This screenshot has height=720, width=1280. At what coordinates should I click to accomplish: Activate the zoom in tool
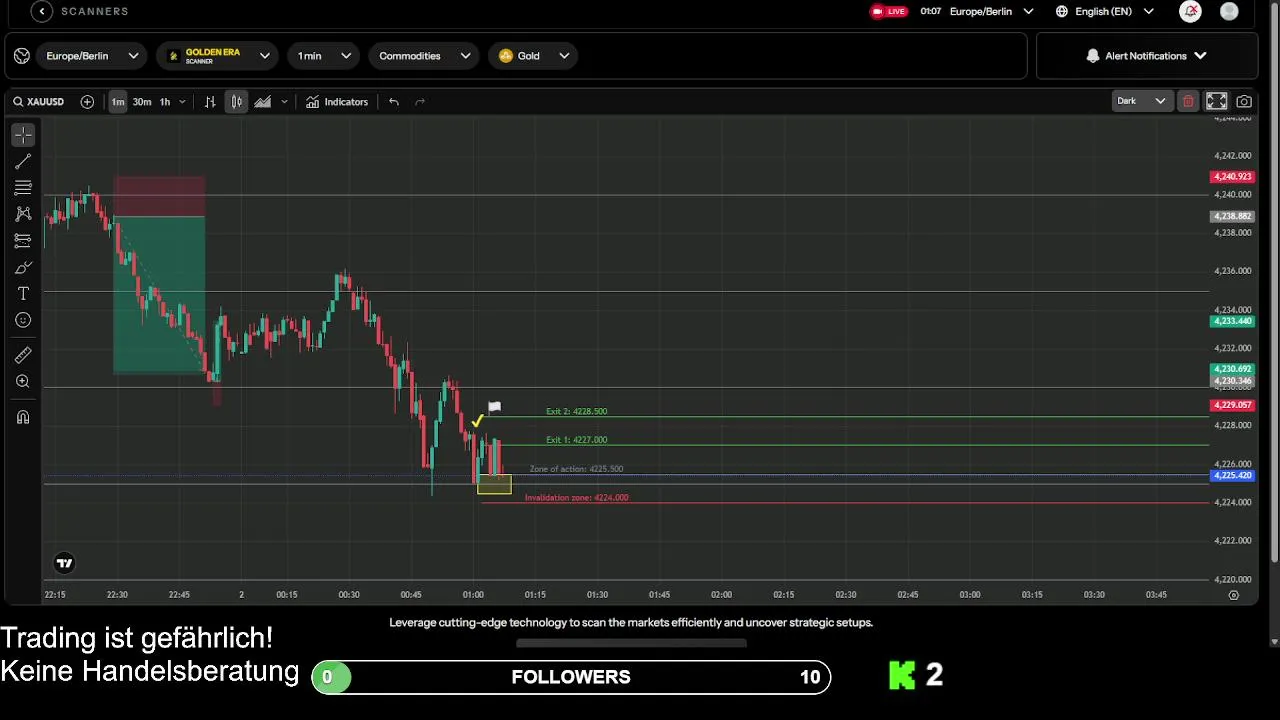click(x=23, y=382)
